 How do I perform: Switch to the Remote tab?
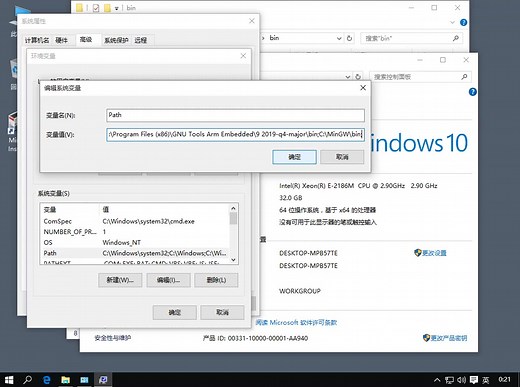[141, 40]
